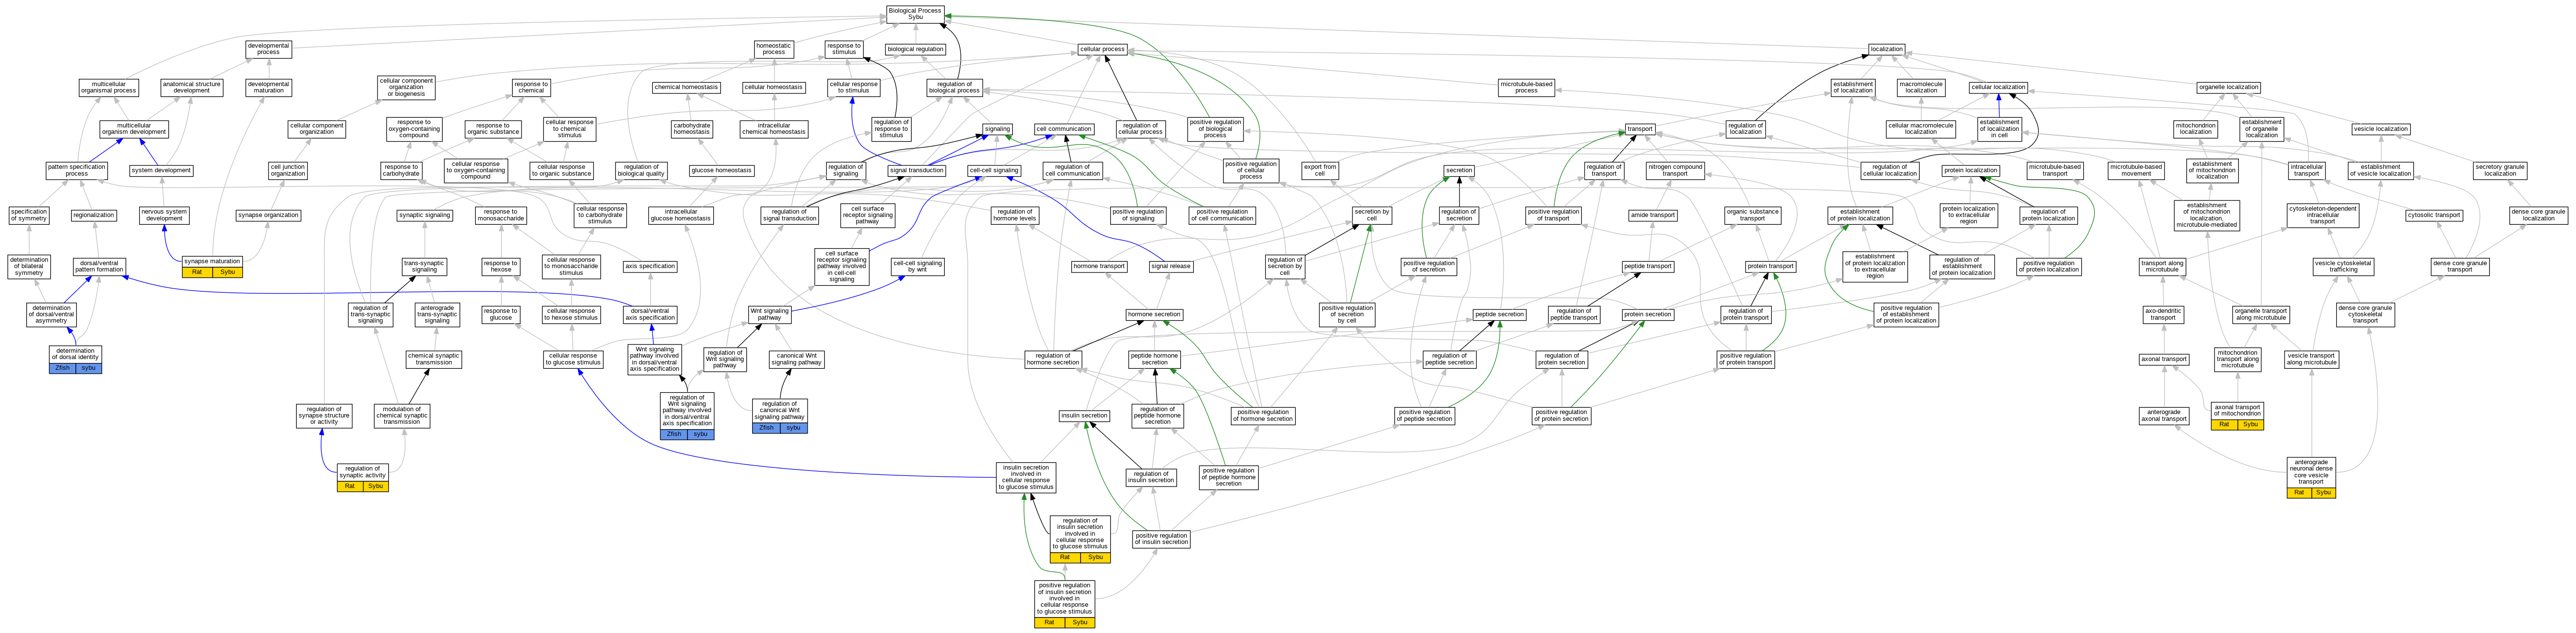Select the 'axis specification' node
This screenshot has width=2576, height=633.
(650, 266)
